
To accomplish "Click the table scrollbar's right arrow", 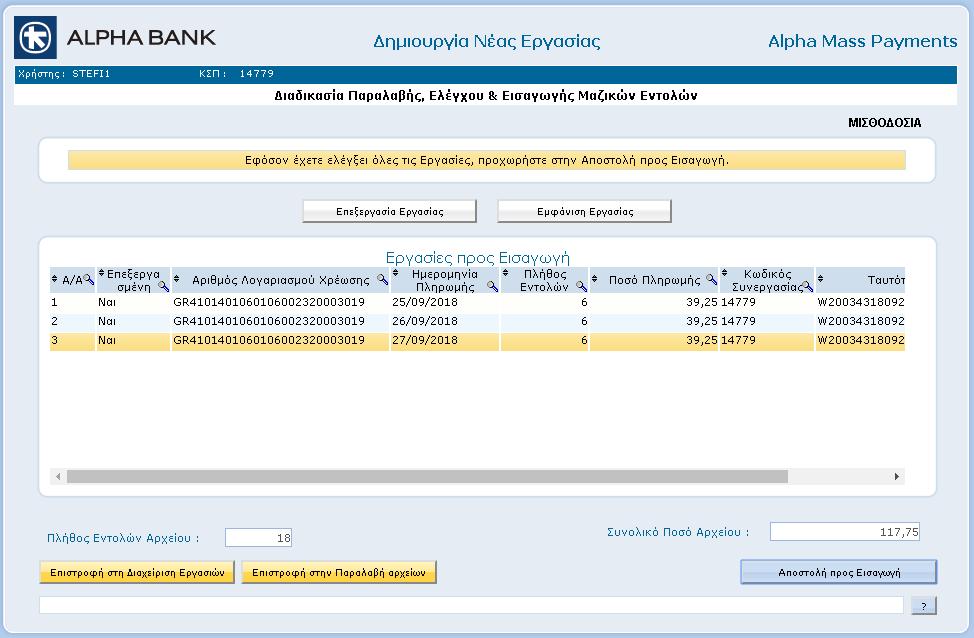I will tap(896, 476).
